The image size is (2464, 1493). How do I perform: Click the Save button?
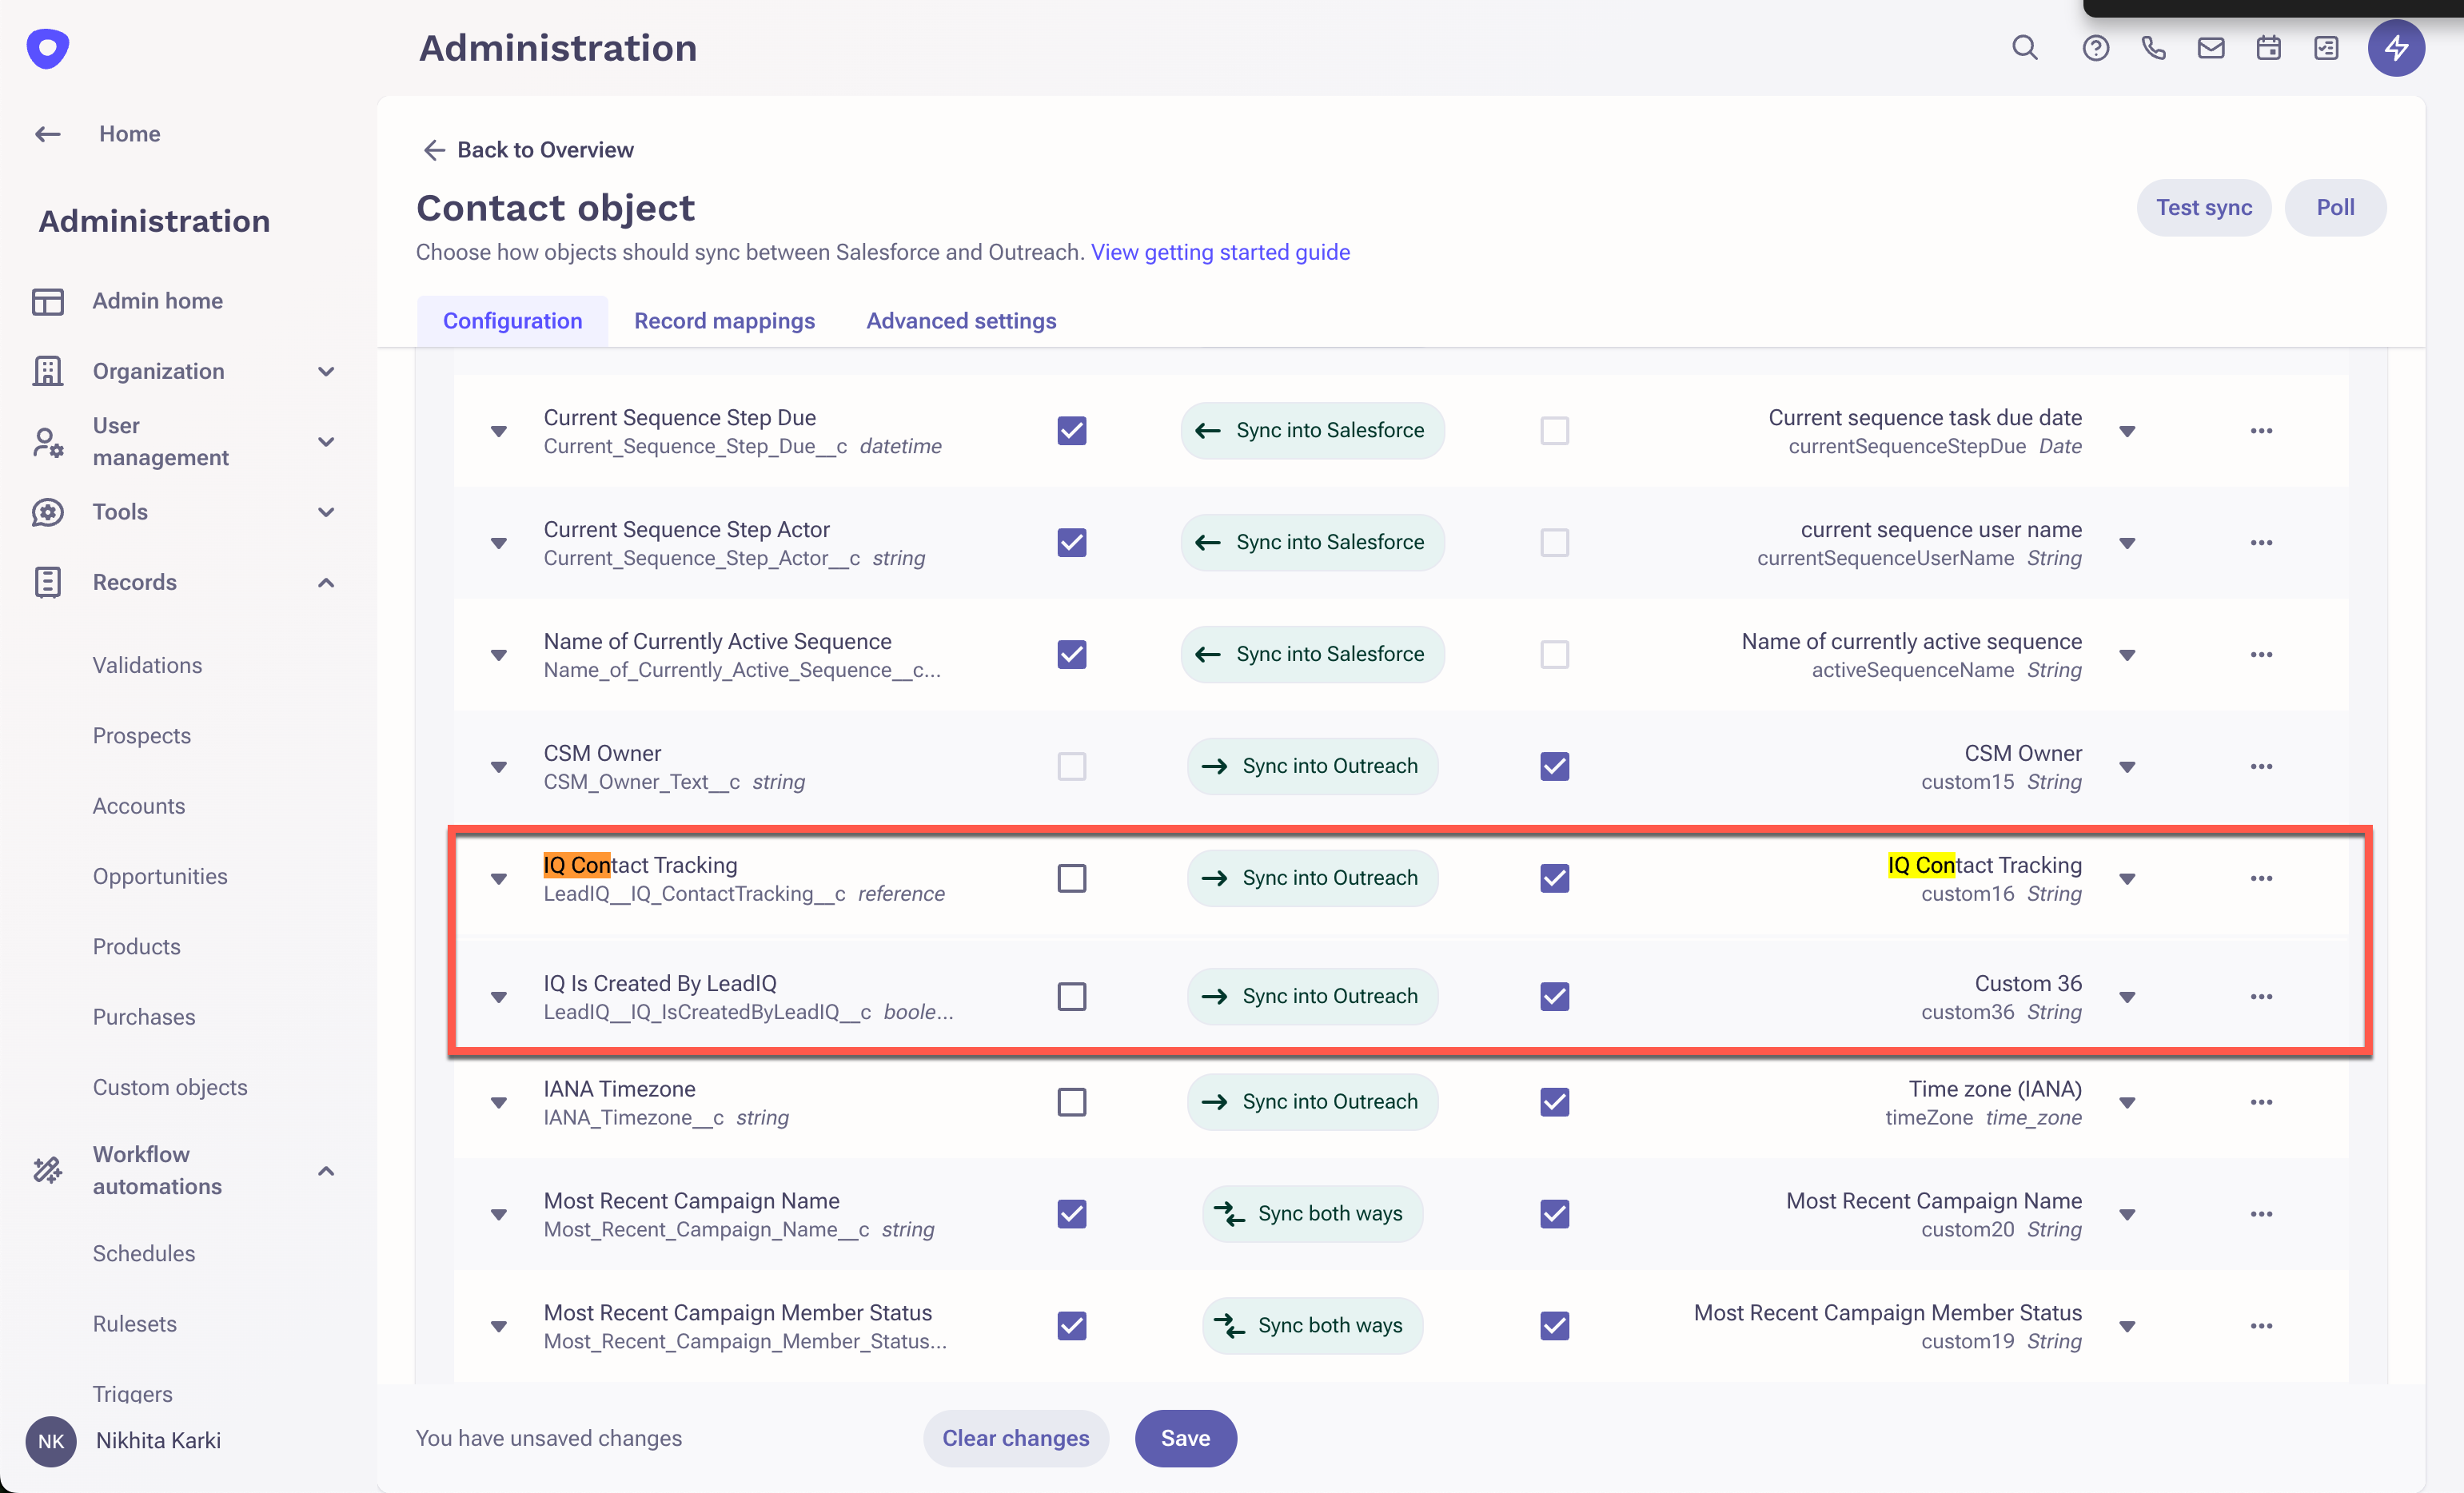pyautogui.click(x=1185, y=1438)
